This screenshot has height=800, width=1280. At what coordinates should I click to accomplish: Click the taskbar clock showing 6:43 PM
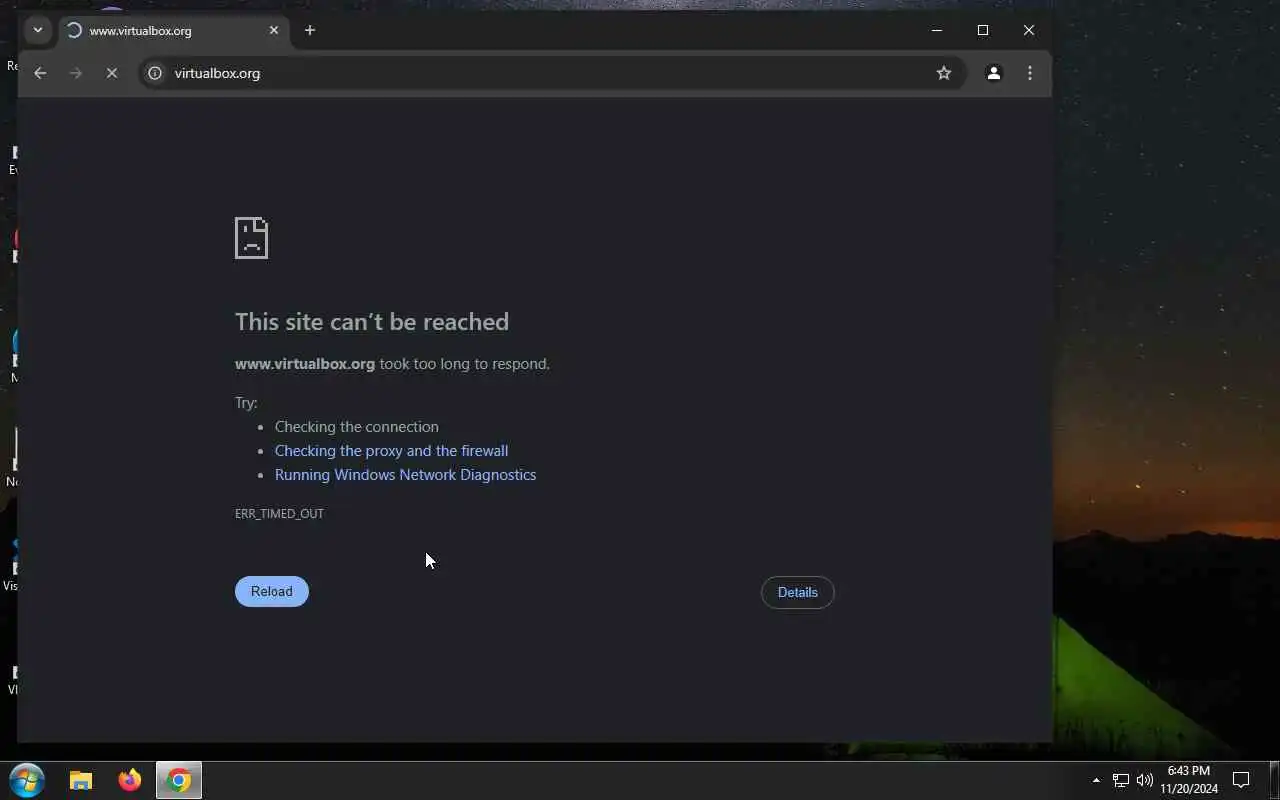(x=1189, y=780)
